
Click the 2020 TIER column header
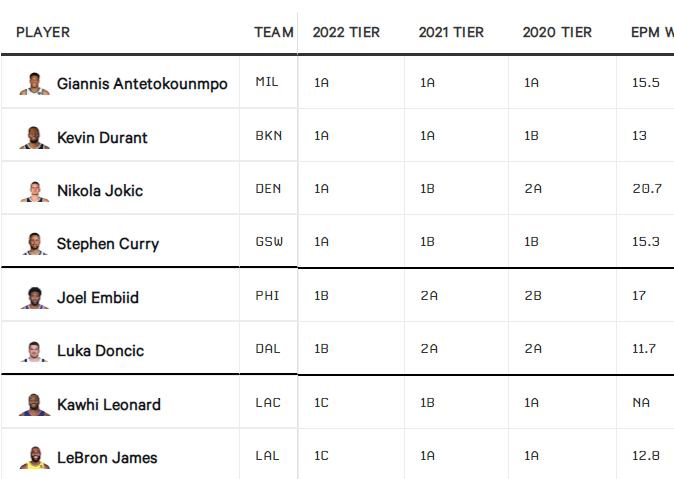[x=557, y=32]
